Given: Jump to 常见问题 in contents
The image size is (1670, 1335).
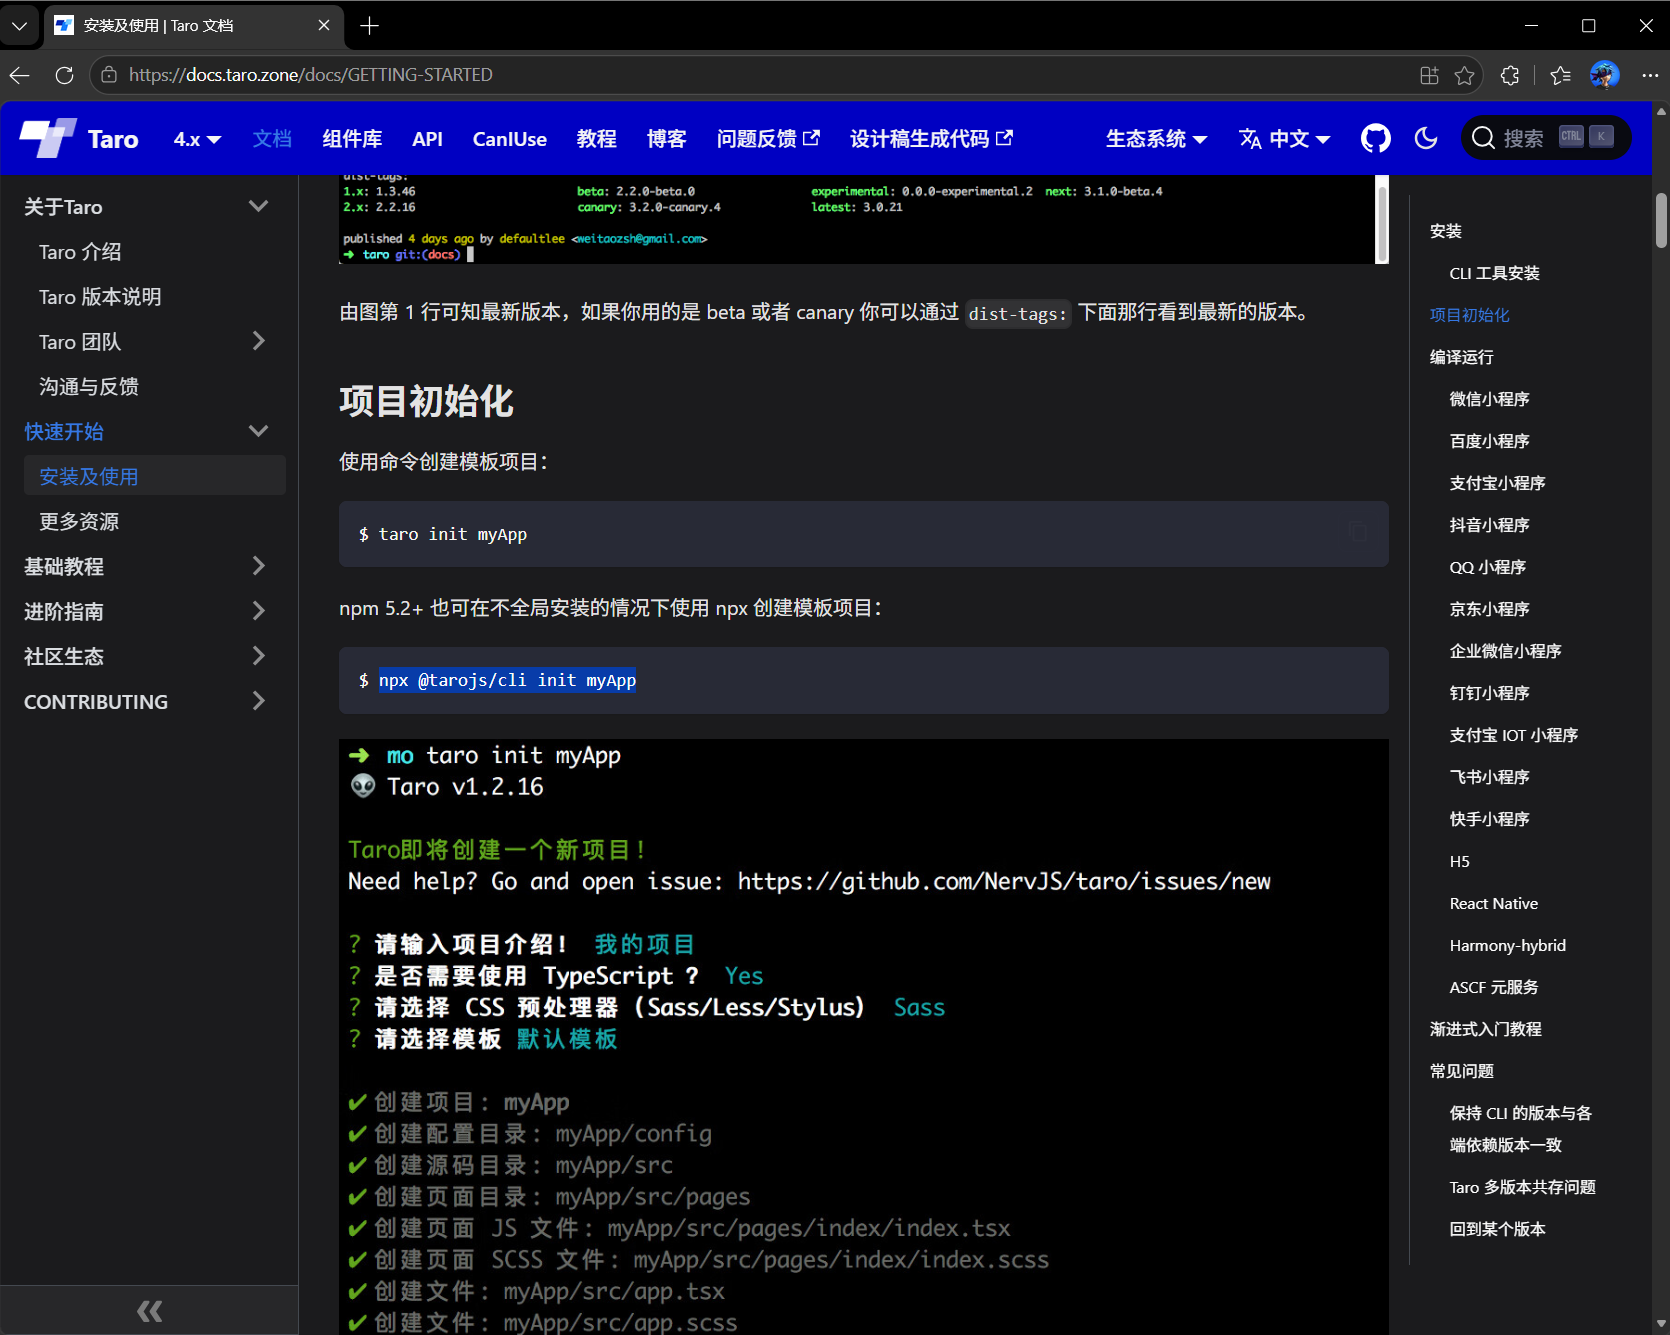Looking at the screenshot, I should click(1461, 1071).
